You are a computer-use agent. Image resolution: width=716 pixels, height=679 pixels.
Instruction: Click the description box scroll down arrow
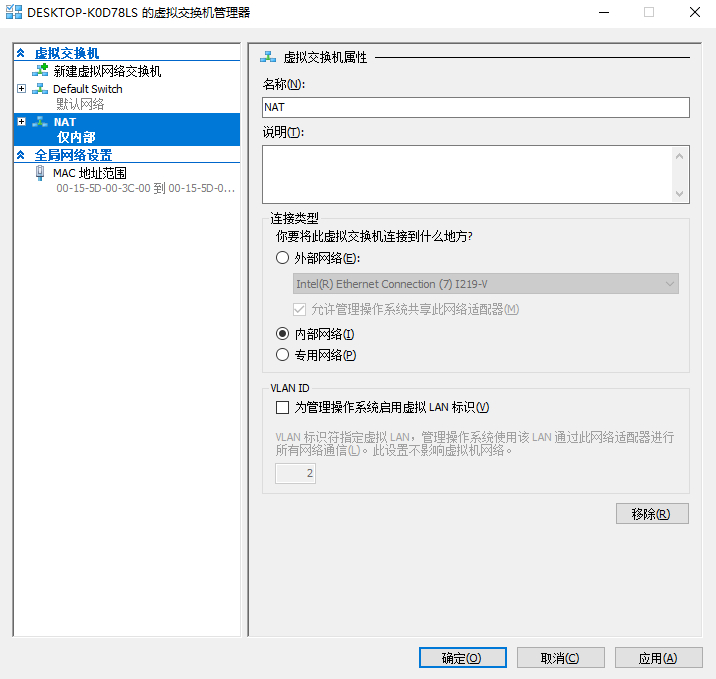[679, 194]
